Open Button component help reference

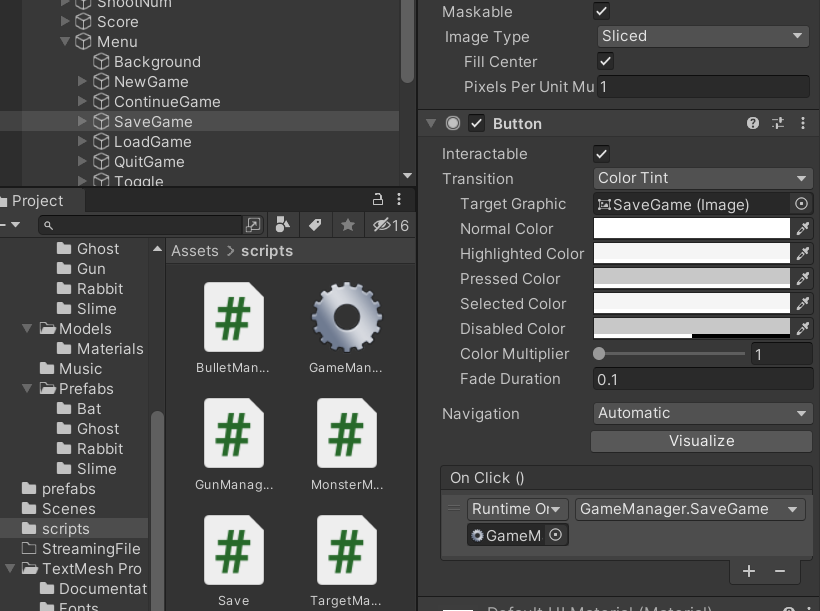753,123
